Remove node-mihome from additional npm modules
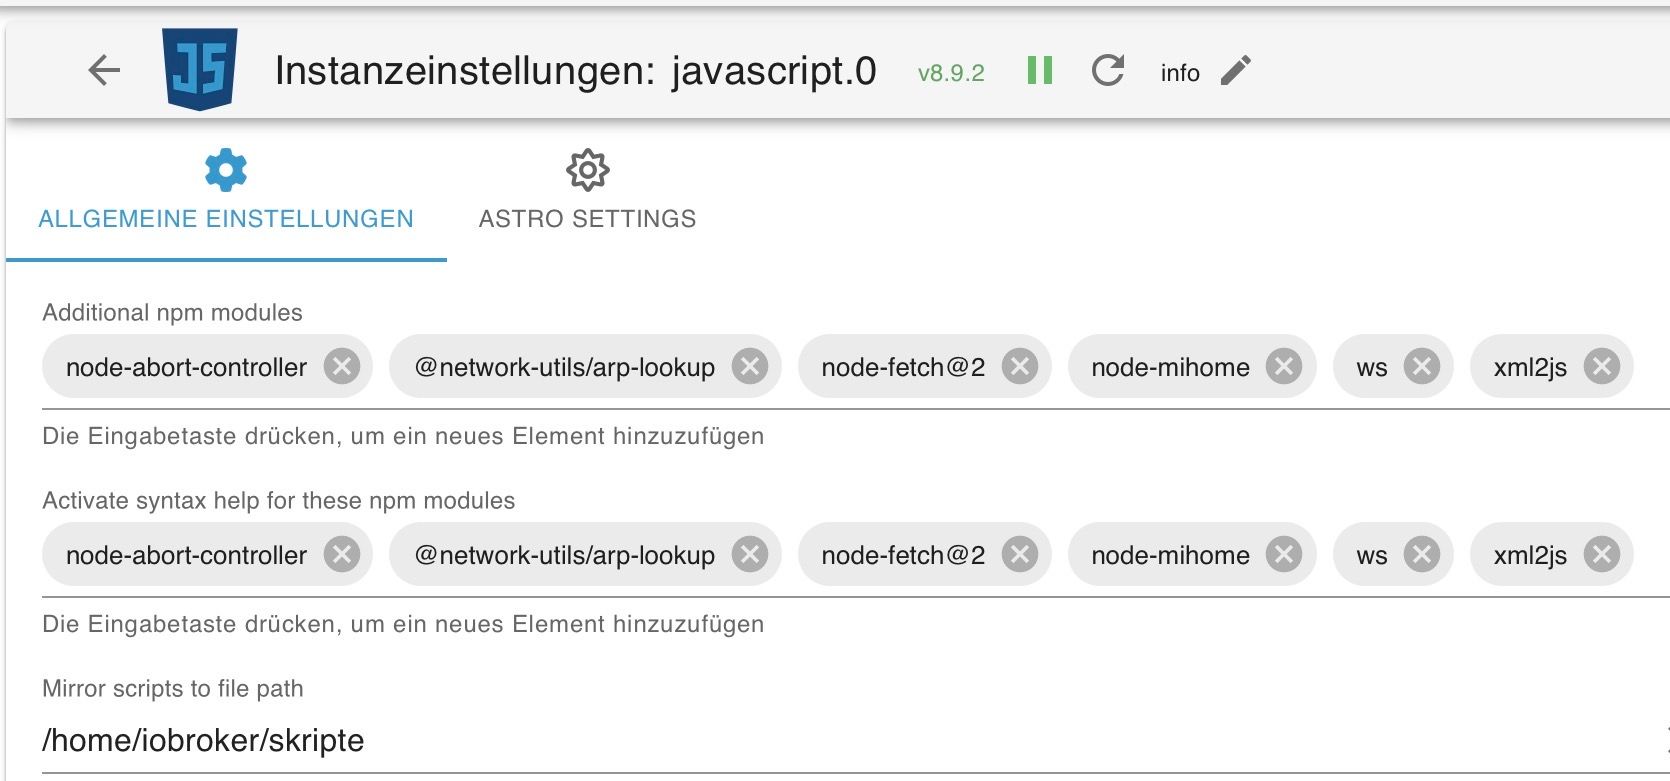This screenshot has height=781, width=1670. [x=1284, y=367]
